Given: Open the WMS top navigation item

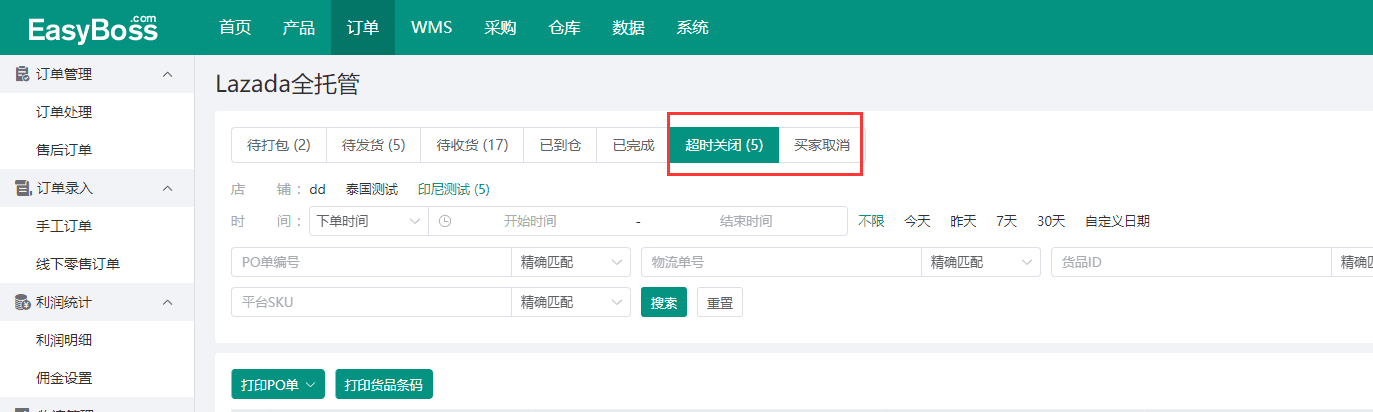Looking at the screenshot, I should pyautogui.click(x=432, y=27).
